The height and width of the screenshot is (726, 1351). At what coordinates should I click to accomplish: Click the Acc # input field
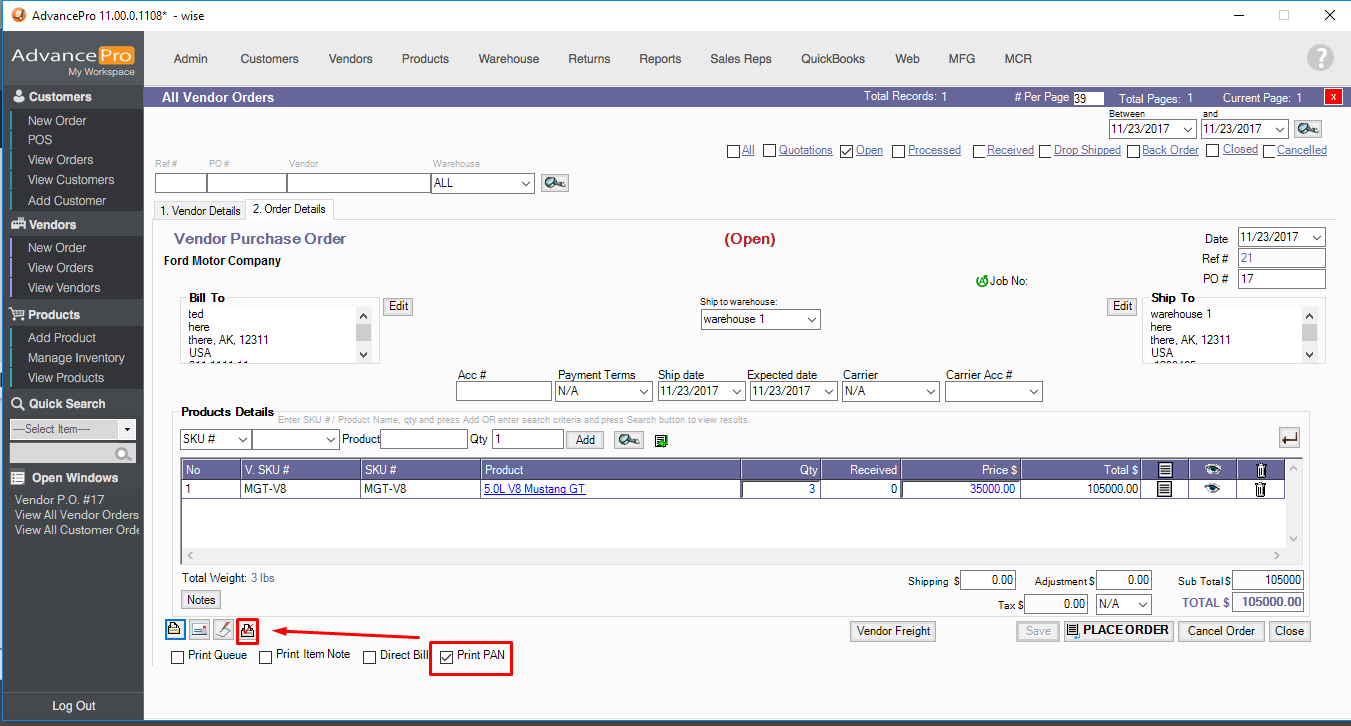(x=504, y=392)
